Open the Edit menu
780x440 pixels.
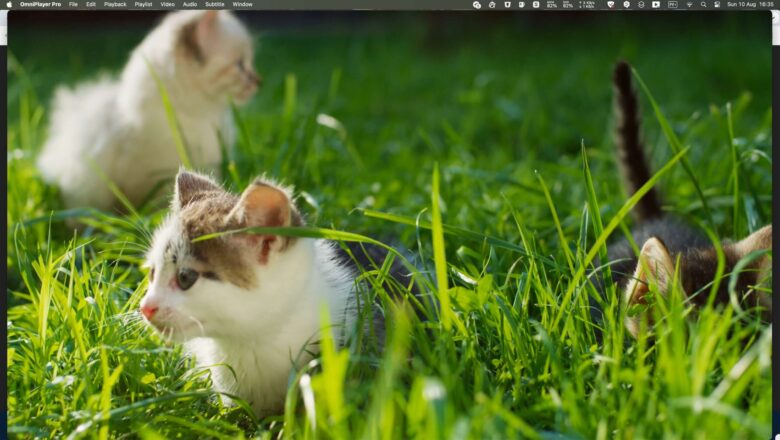pos(91,4)
